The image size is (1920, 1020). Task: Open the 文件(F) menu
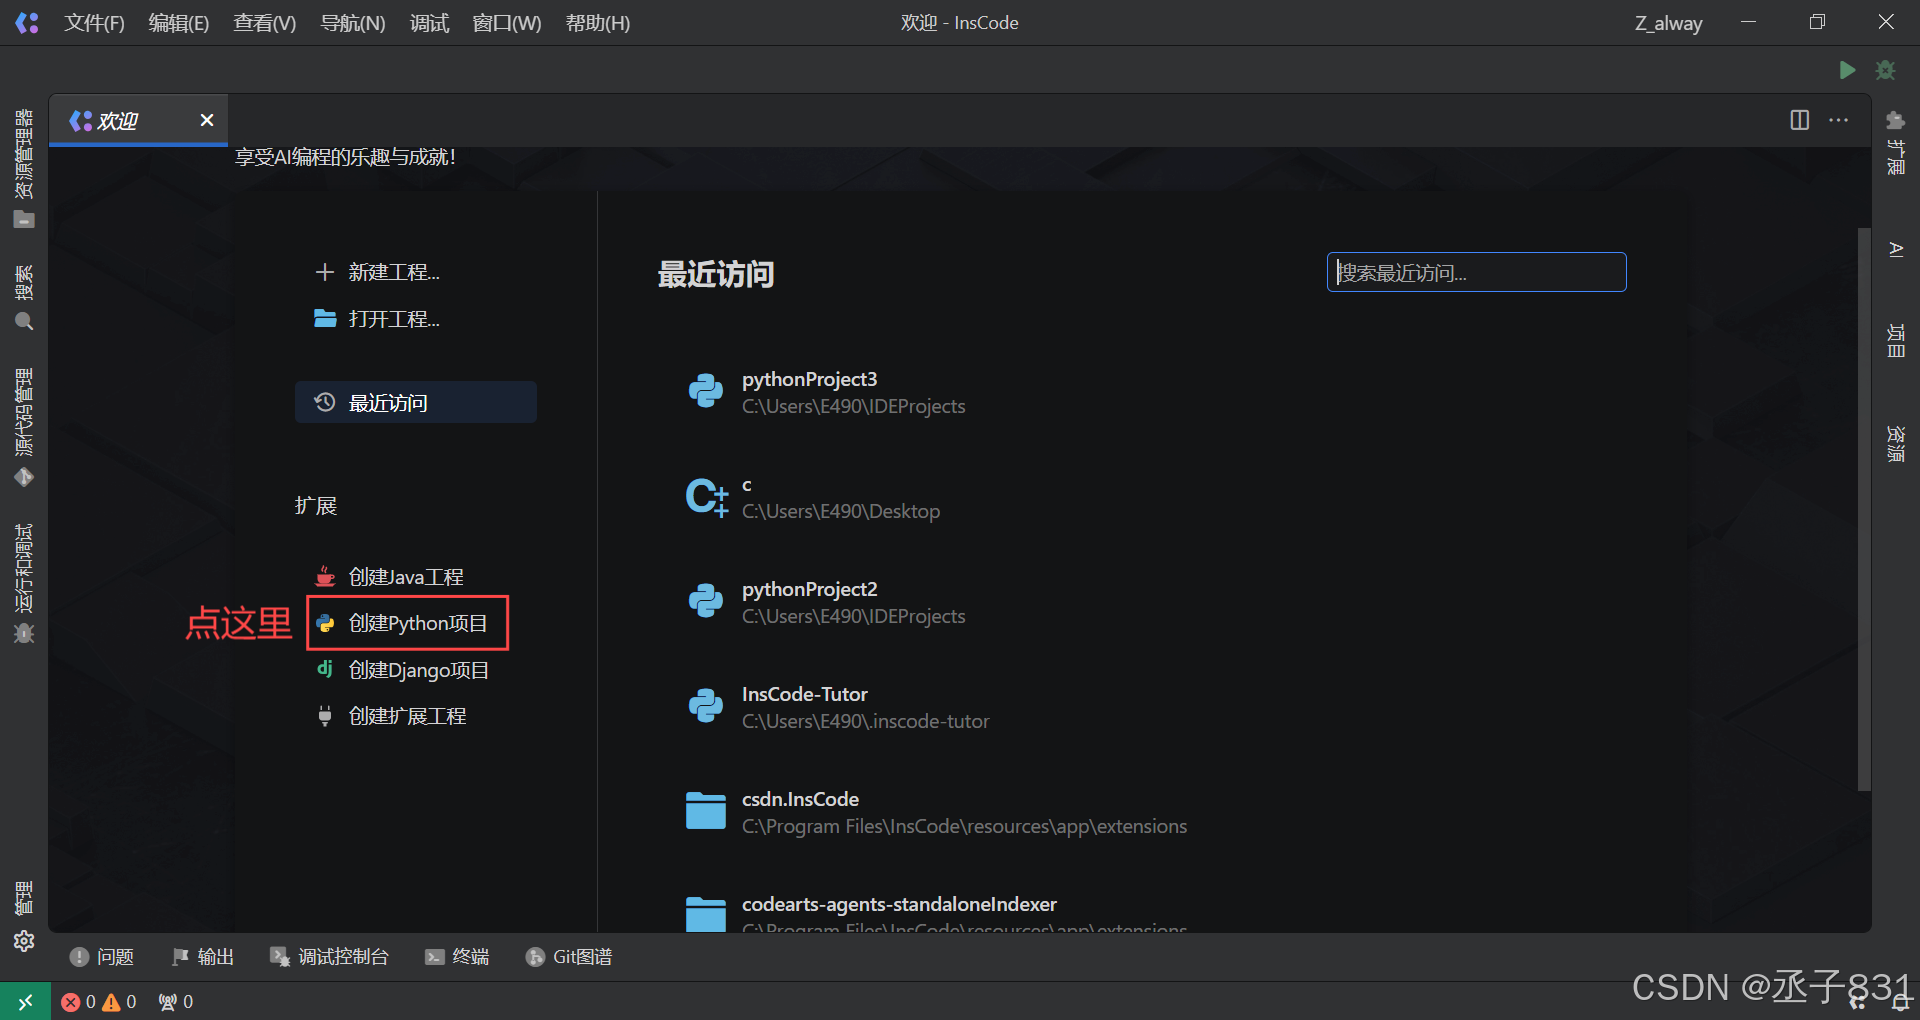[x=94, y=23]
